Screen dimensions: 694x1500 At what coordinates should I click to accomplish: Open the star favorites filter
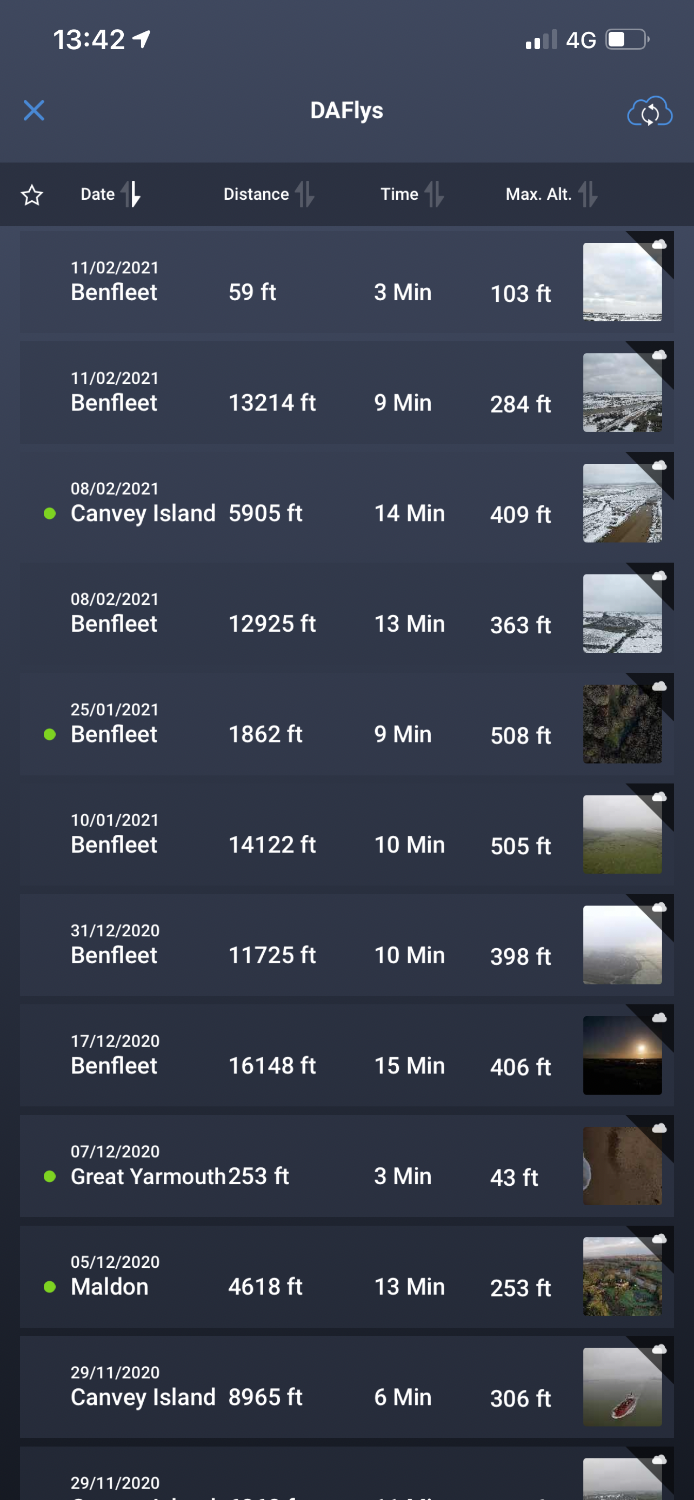point(31,194)
